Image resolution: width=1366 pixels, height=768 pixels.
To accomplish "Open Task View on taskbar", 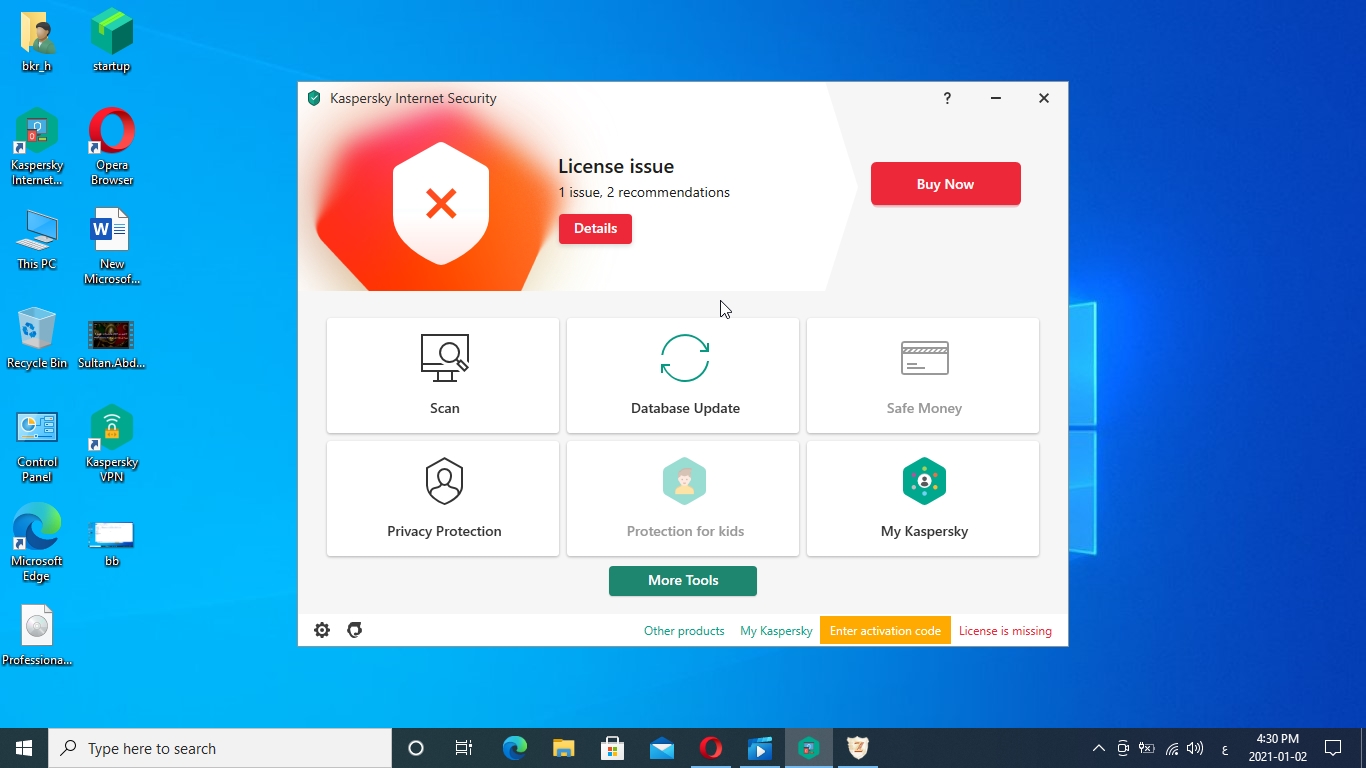I will (464, 748).
